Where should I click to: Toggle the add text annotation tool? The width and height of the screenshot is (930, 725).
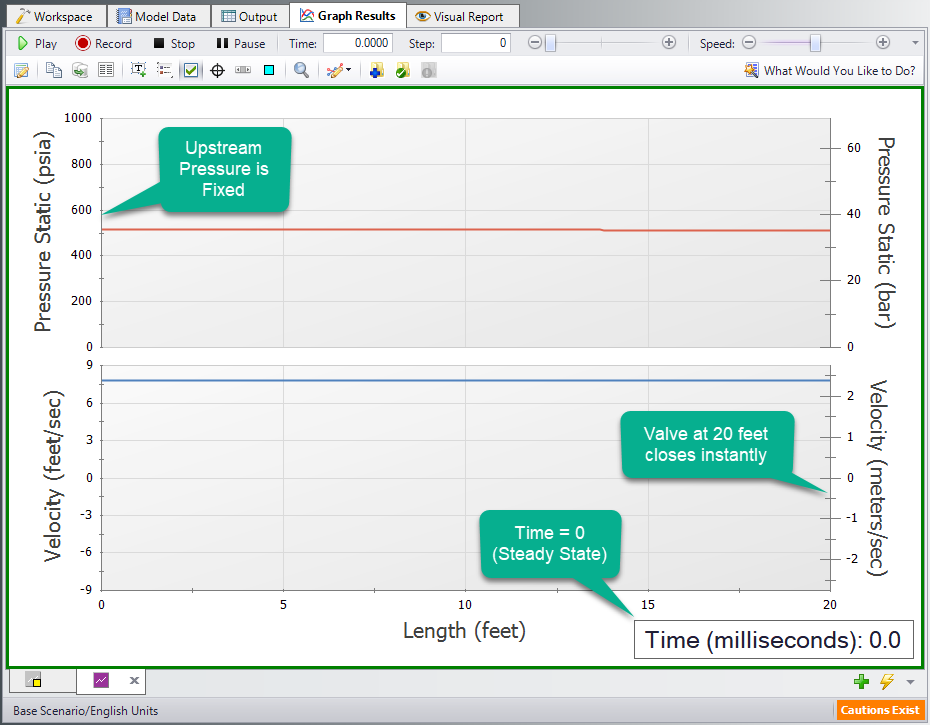136,70
